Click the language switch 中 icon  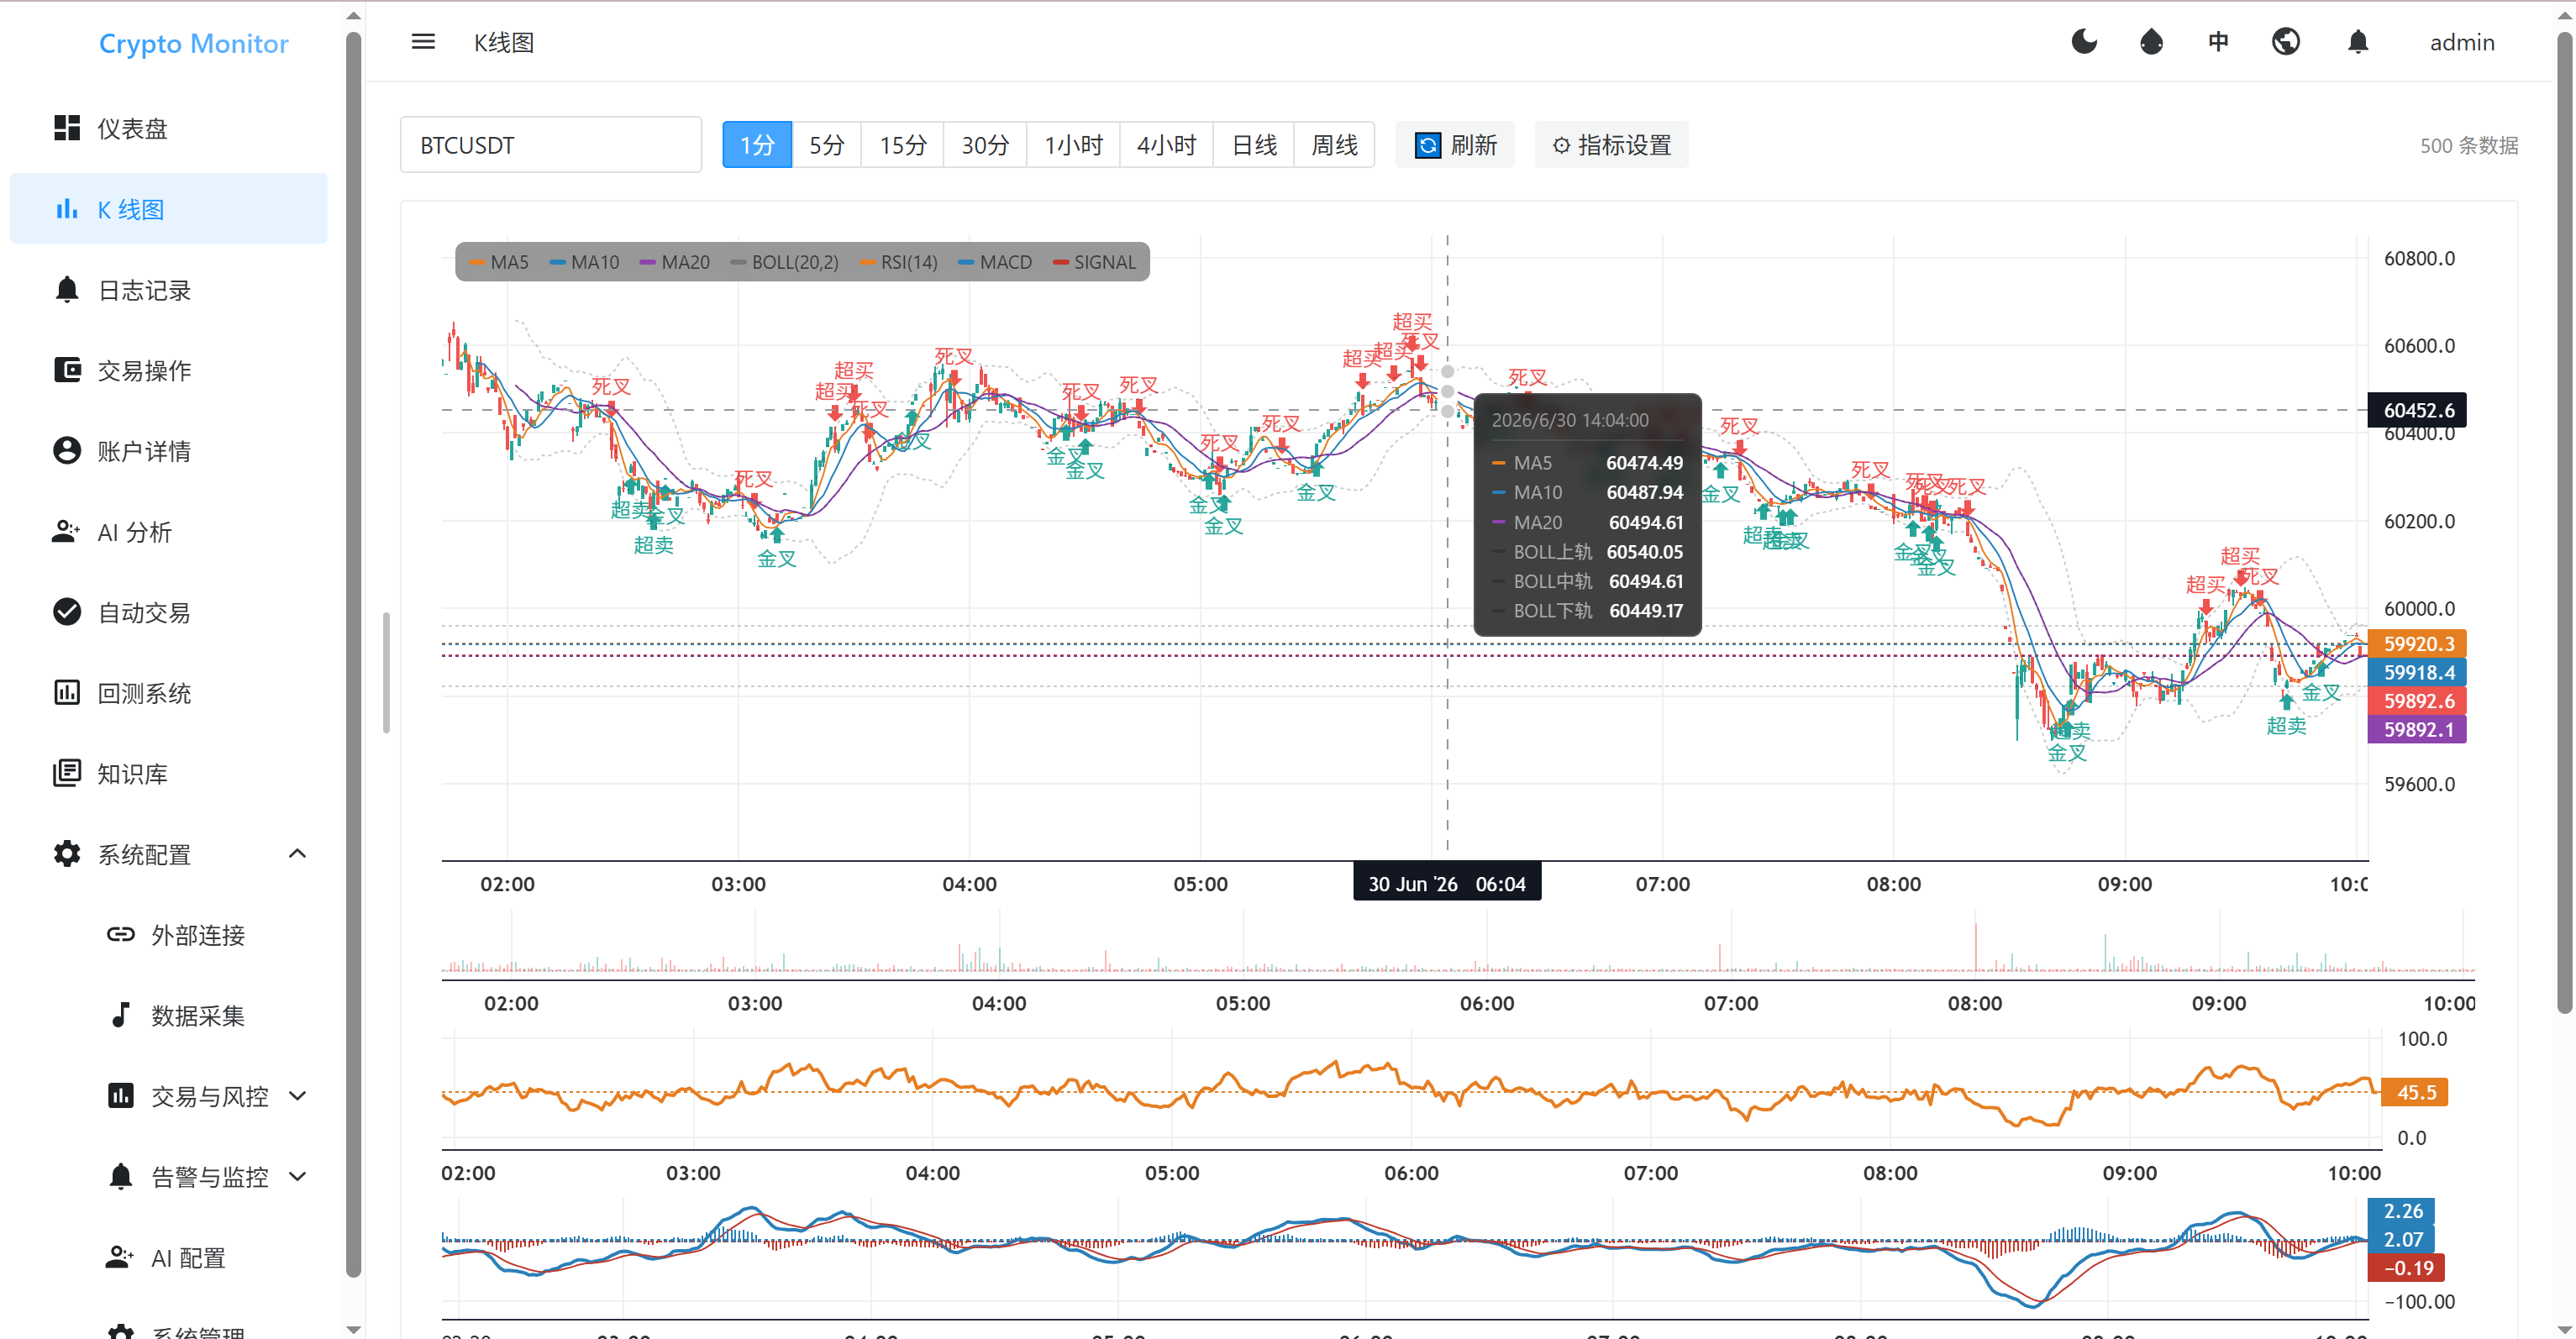click(x=2218, y=42)
